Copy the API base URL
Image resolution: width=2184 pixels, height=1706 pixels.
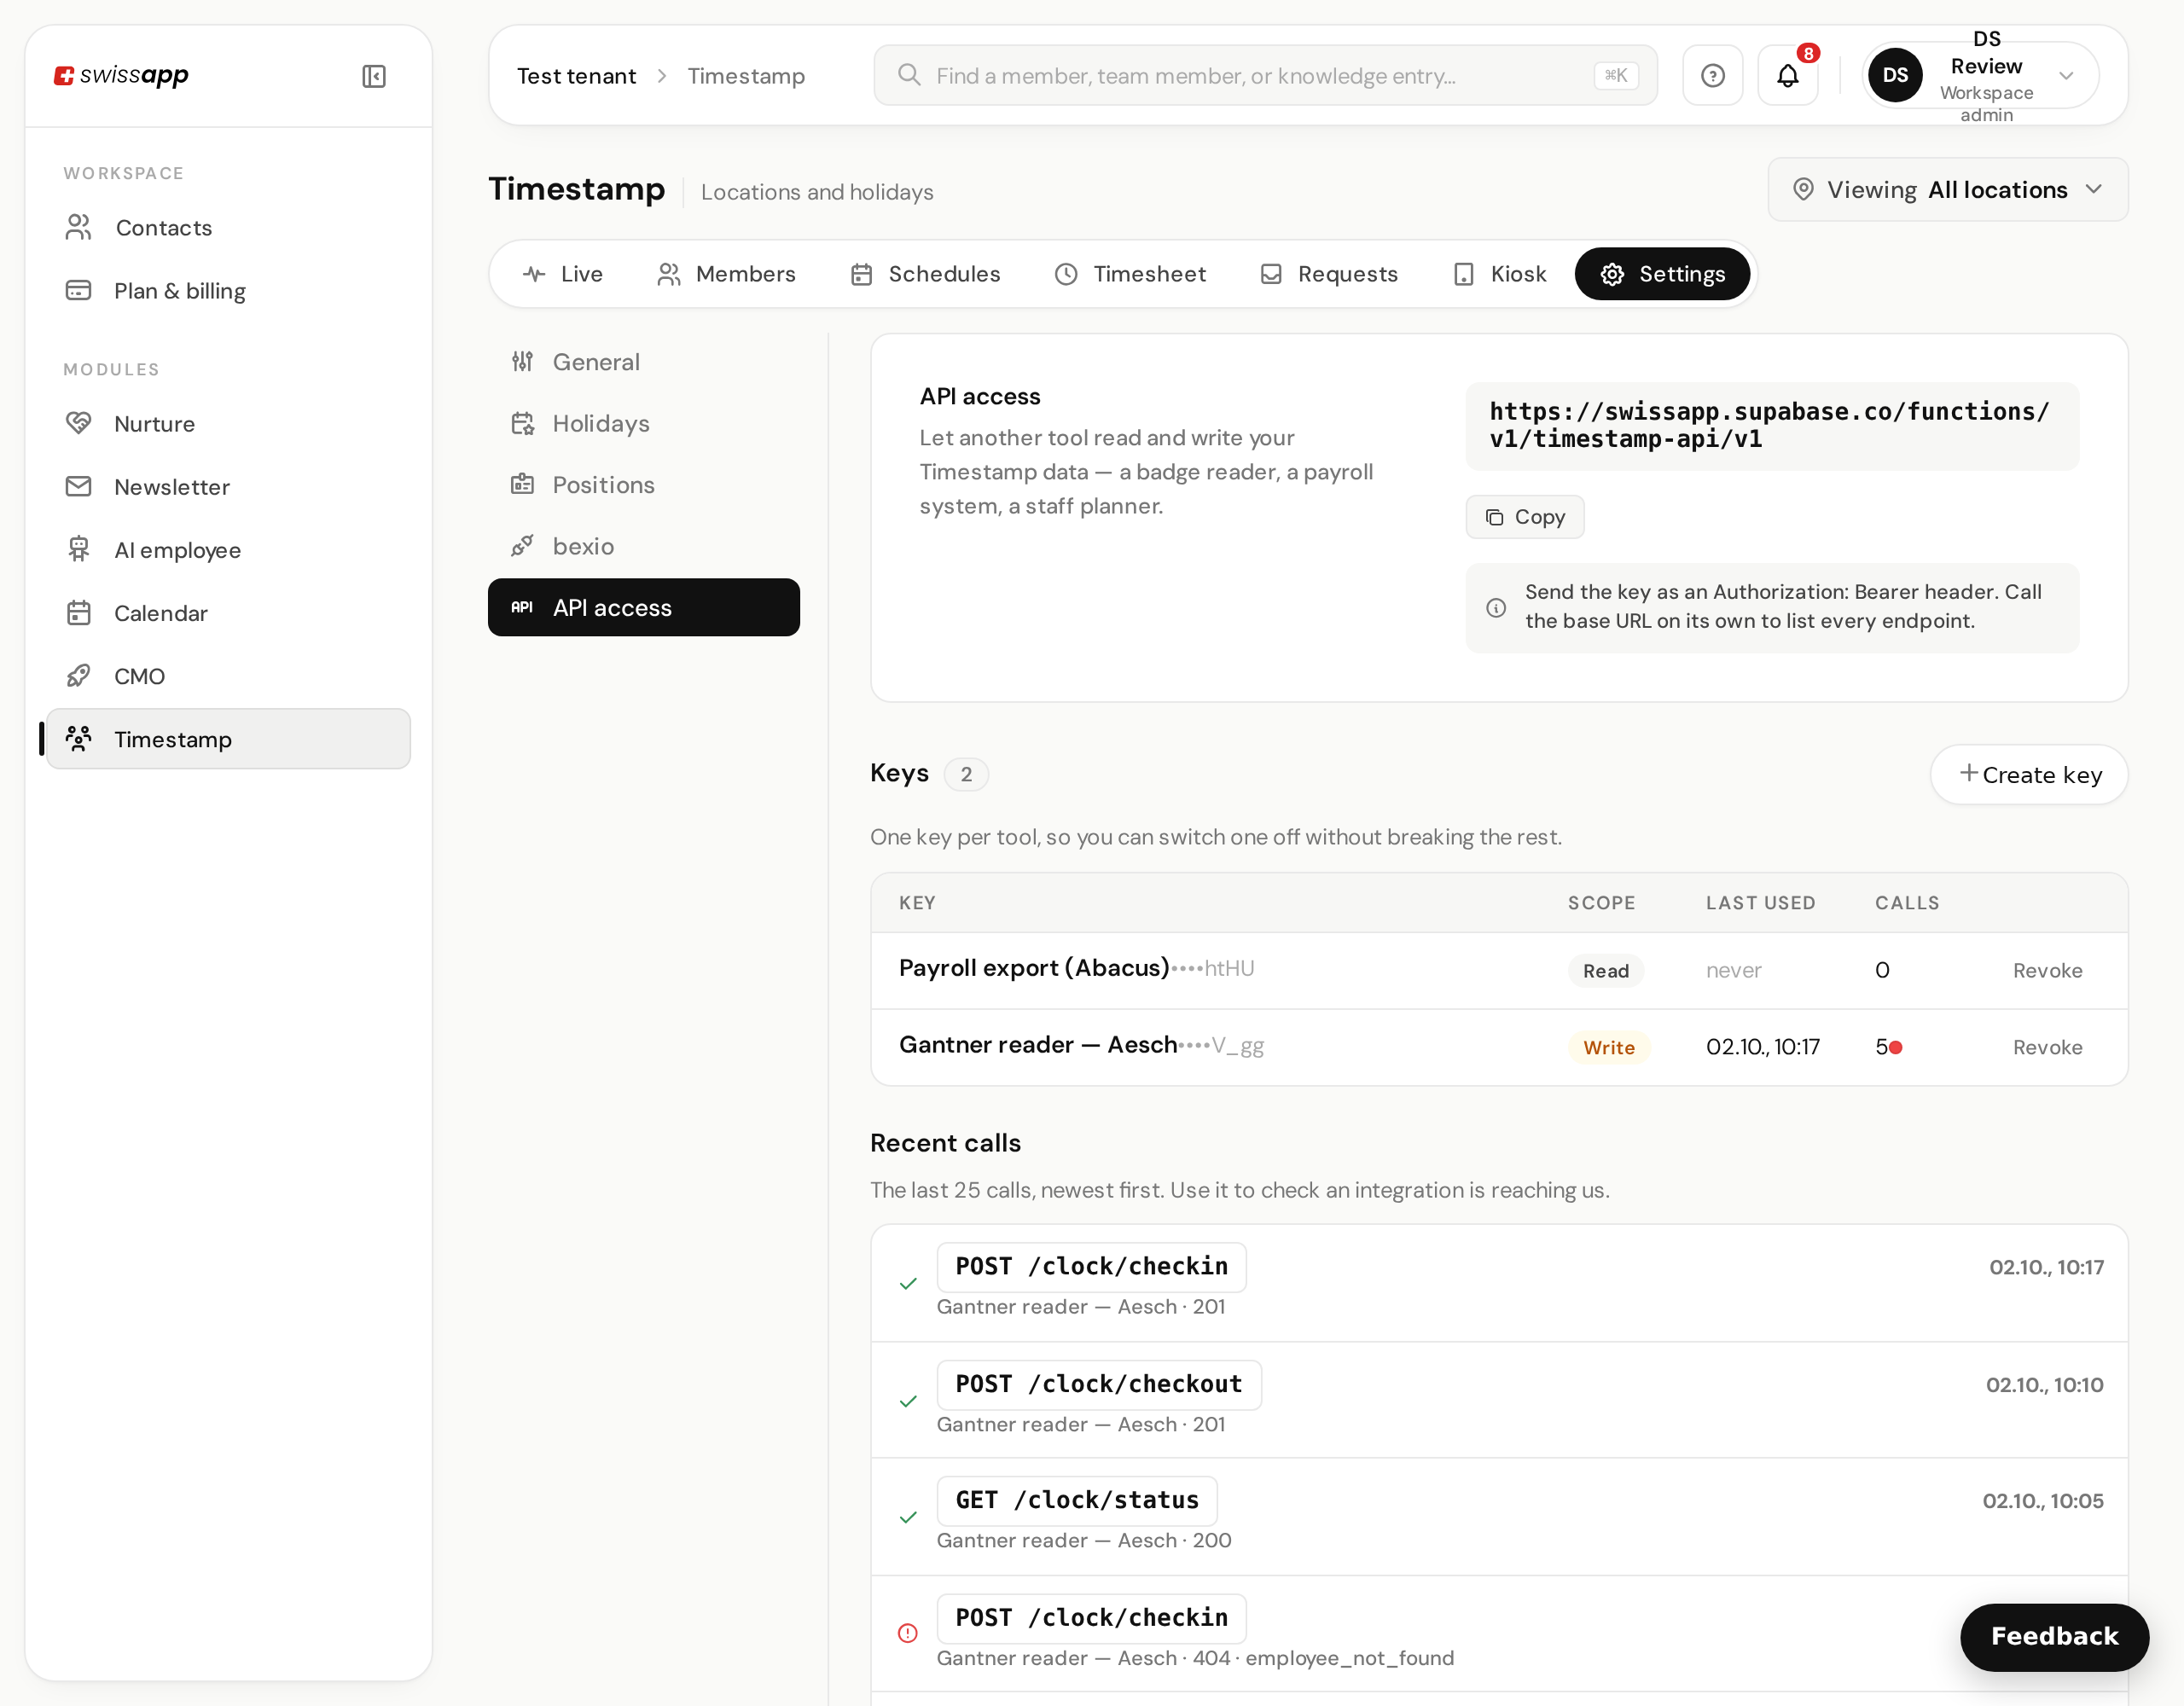pyautogui.click(x=1524, y=517)
